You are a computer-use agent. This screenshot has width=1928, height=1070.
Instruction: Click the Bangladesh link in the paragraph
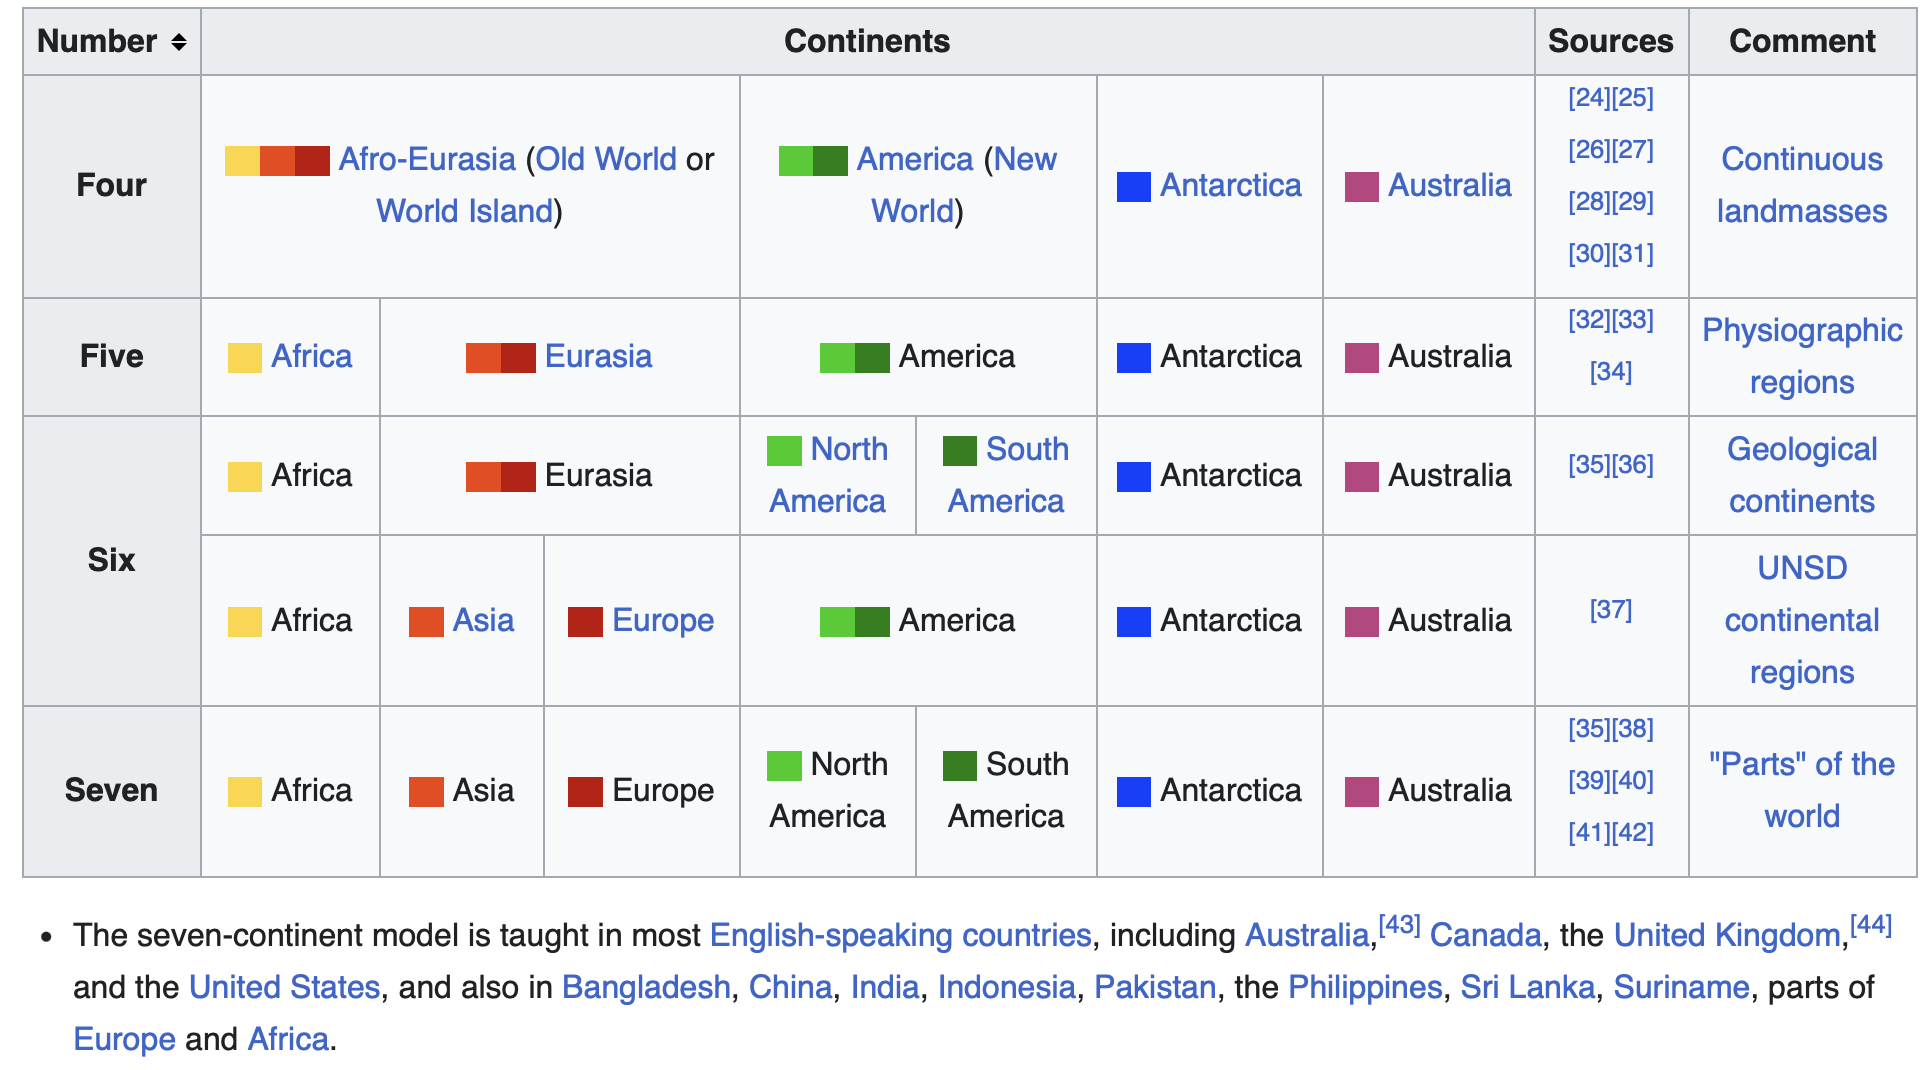[x=646, y=987]
